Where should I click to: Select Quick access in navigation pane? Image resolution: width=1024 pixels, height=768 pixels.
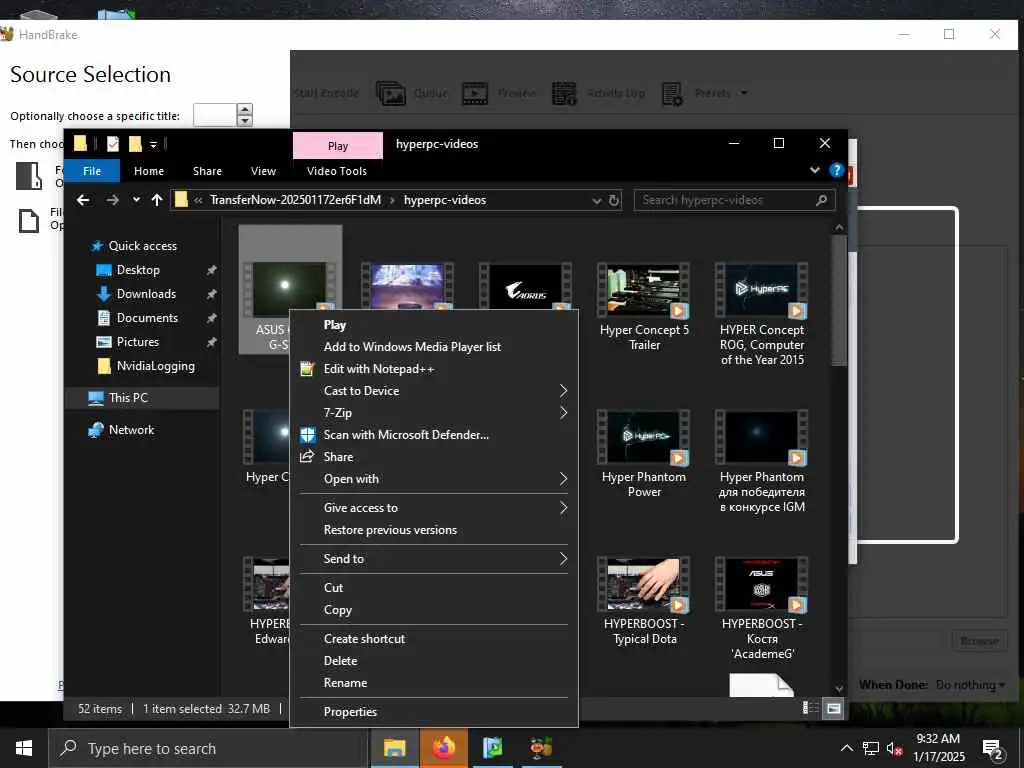142,246
